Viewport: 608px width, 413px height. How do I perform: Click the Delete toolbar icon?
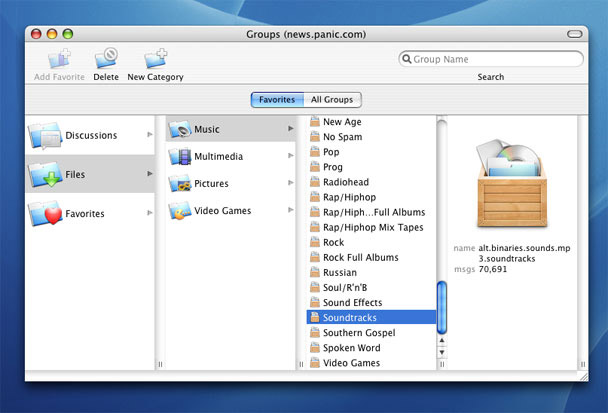[106, 59]
